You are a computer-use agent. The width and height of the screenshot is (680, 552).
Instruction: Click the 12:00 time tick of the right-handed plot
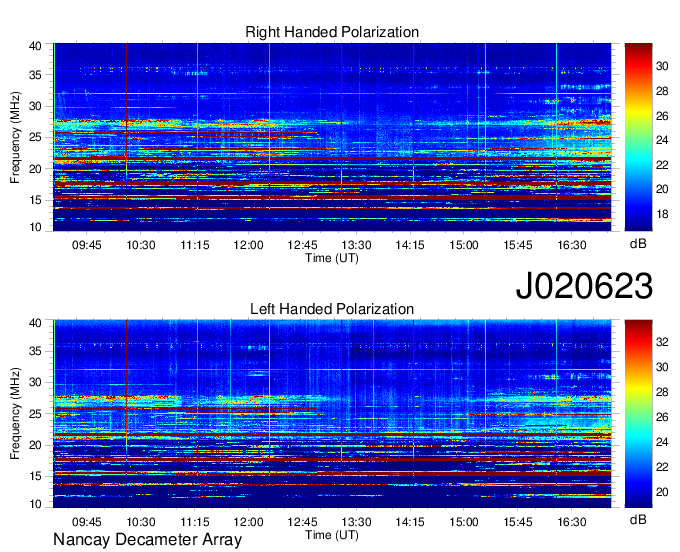tap(248, 245)
